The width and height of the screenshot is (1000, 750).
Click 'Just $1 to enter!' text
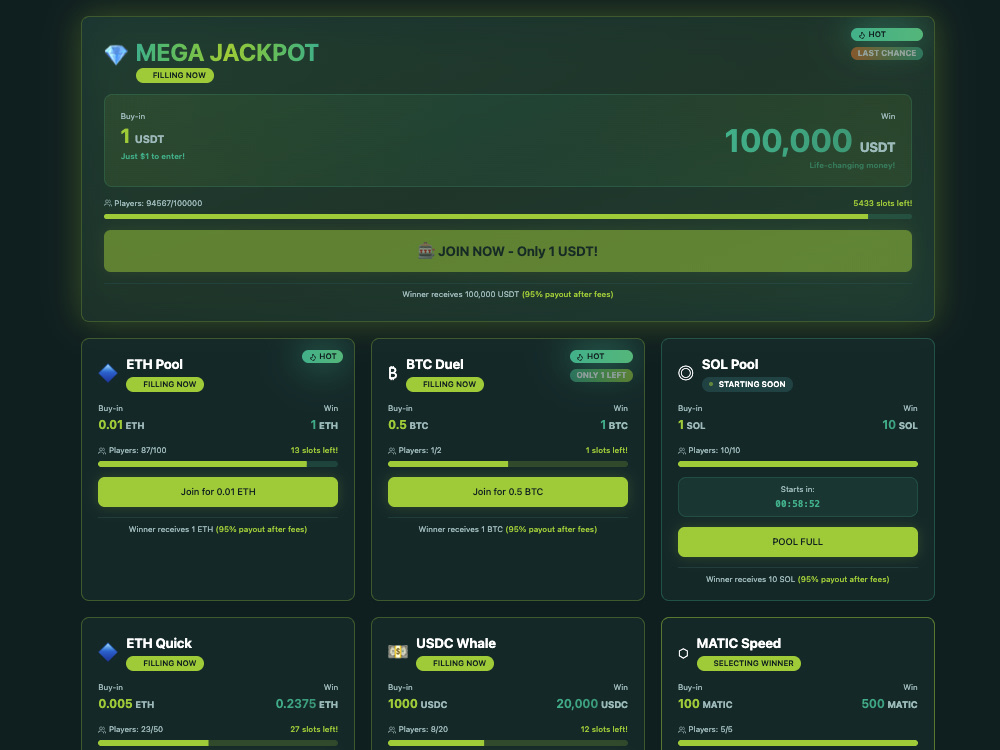(152, 156)
